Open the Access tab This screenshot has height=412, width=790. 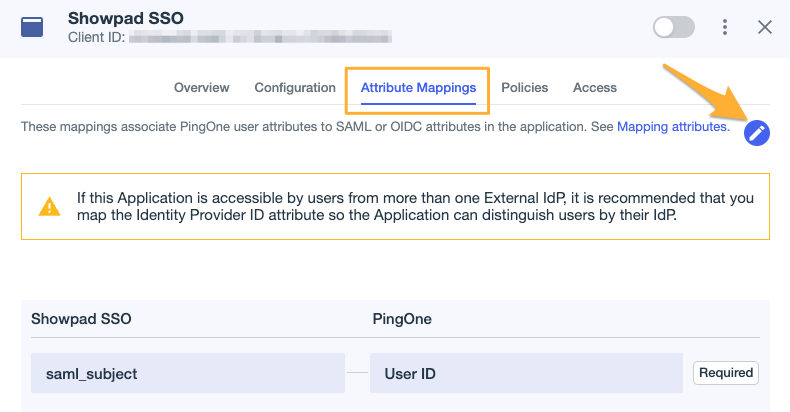point(595,88)
